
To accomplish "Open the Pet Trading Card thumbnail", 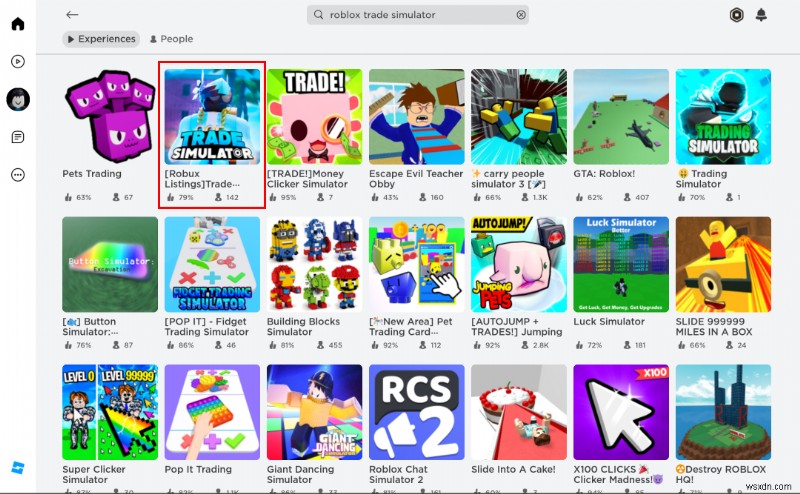I will pos(417,264).
